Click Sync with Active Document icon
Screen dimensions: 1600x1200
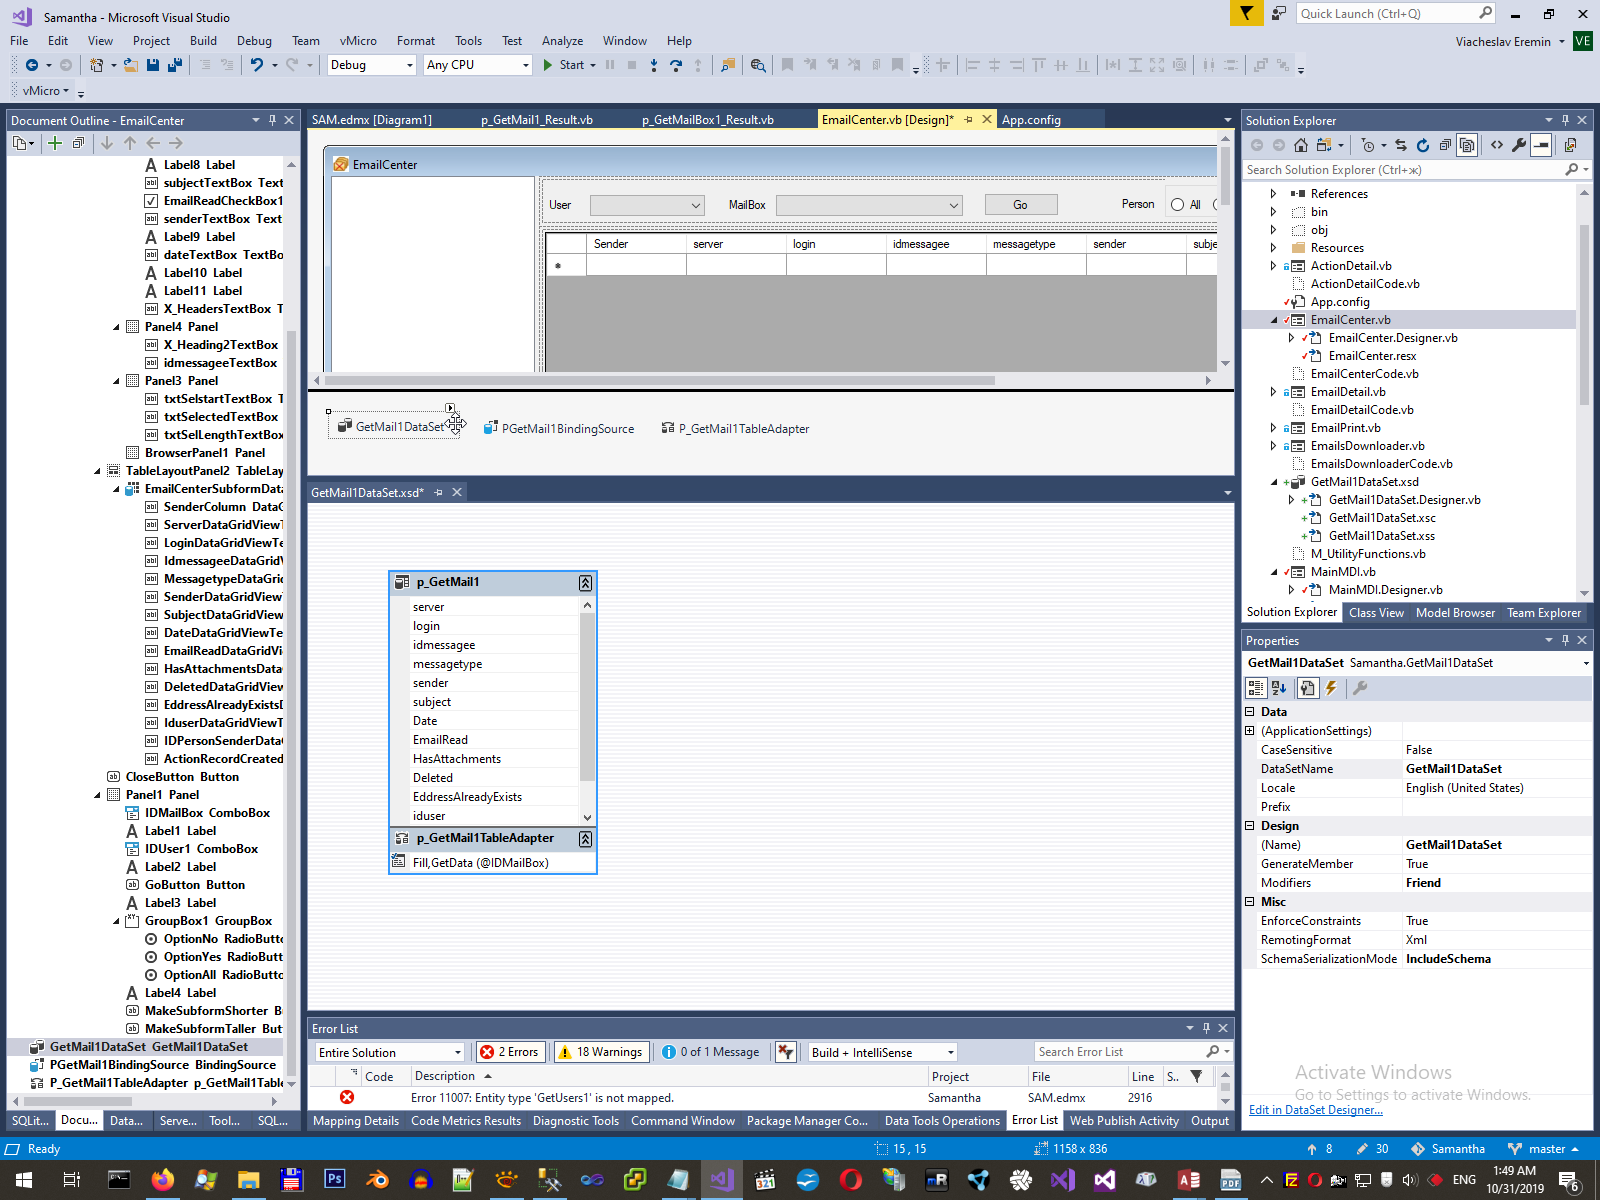(1401, 145)
